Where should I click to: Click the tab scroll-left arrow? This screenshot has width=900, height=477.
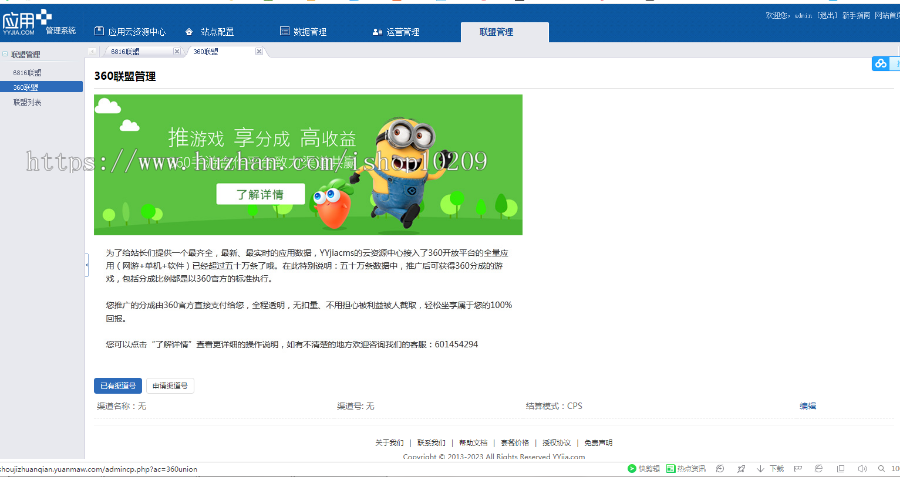click(92, 52)
